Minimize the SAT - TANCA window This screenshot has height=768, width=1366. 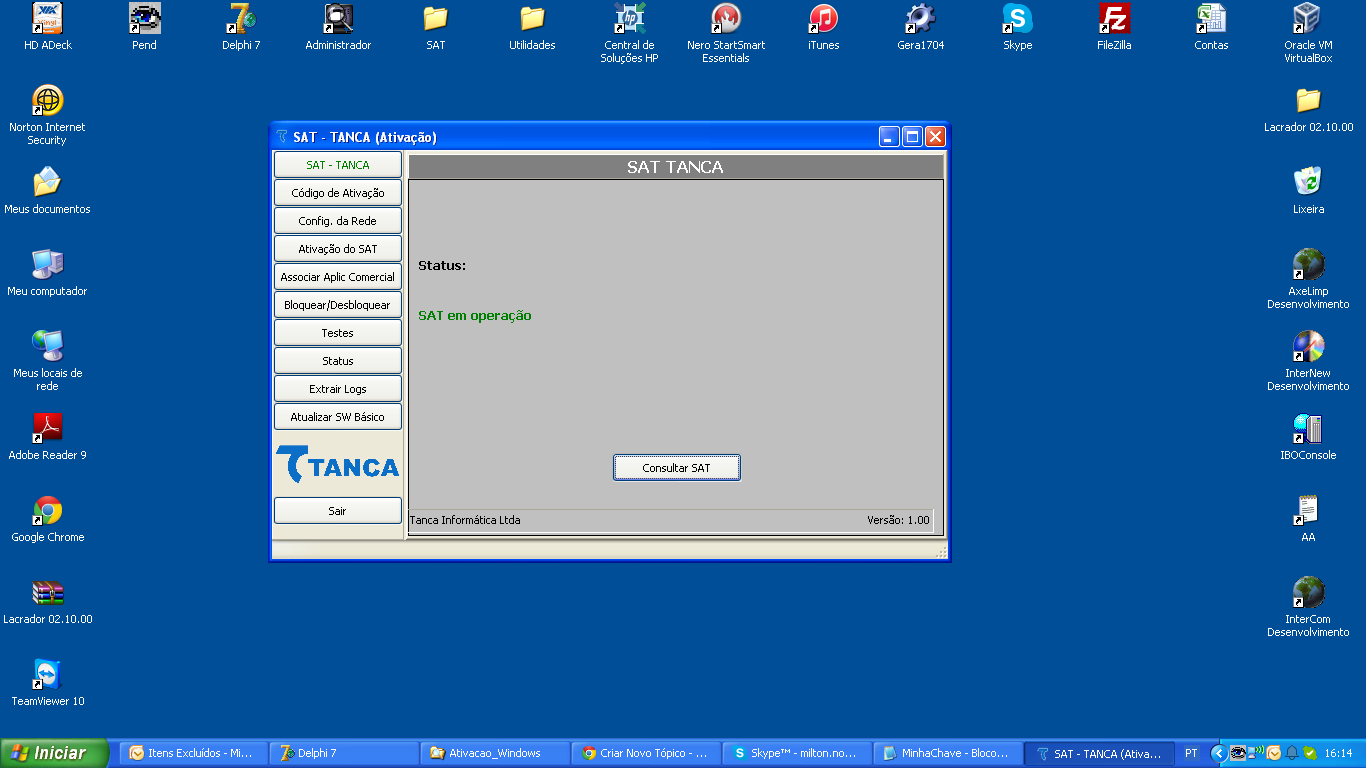click(889, 137)
